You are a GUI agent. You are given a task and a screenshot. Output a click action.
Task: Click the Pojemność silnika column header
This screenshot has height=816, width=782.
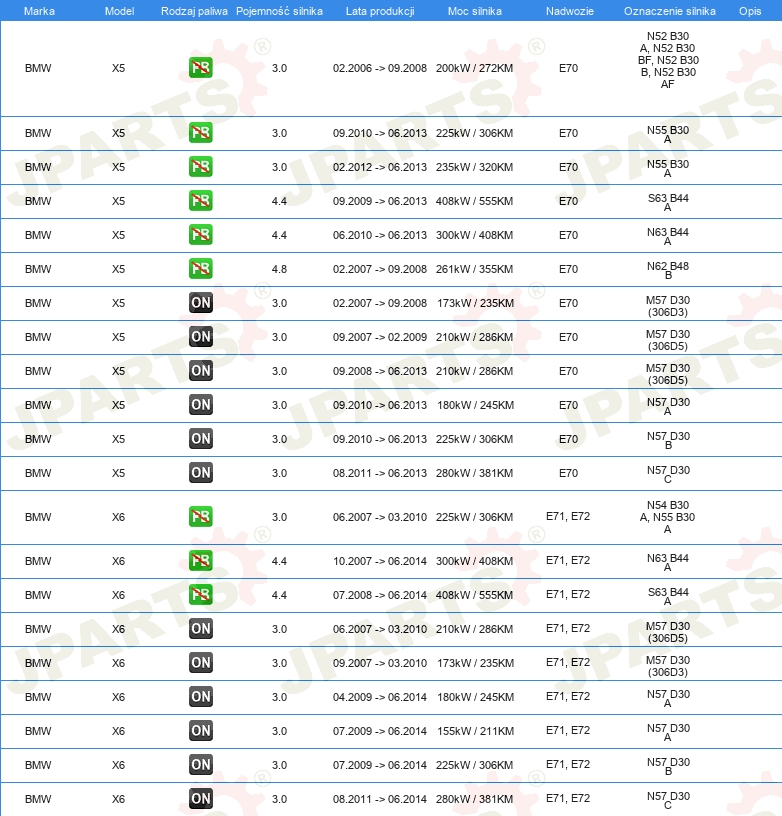tap(279, 11)
